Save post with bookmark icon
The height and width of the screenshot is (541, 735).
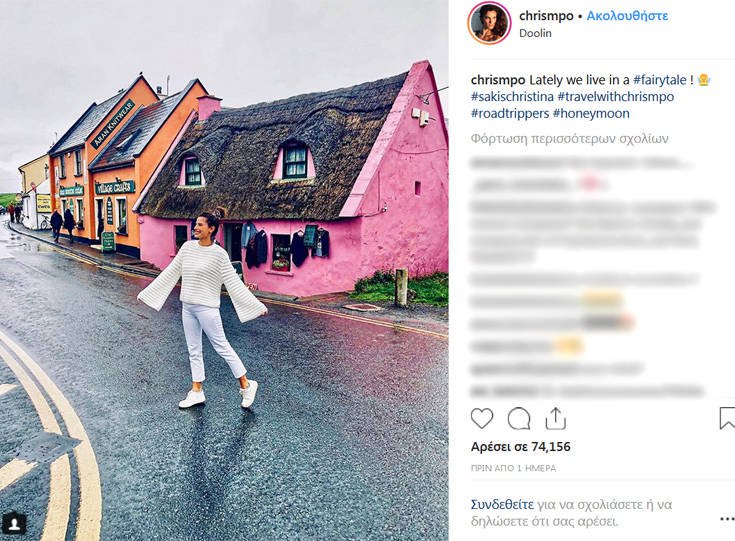727,418
